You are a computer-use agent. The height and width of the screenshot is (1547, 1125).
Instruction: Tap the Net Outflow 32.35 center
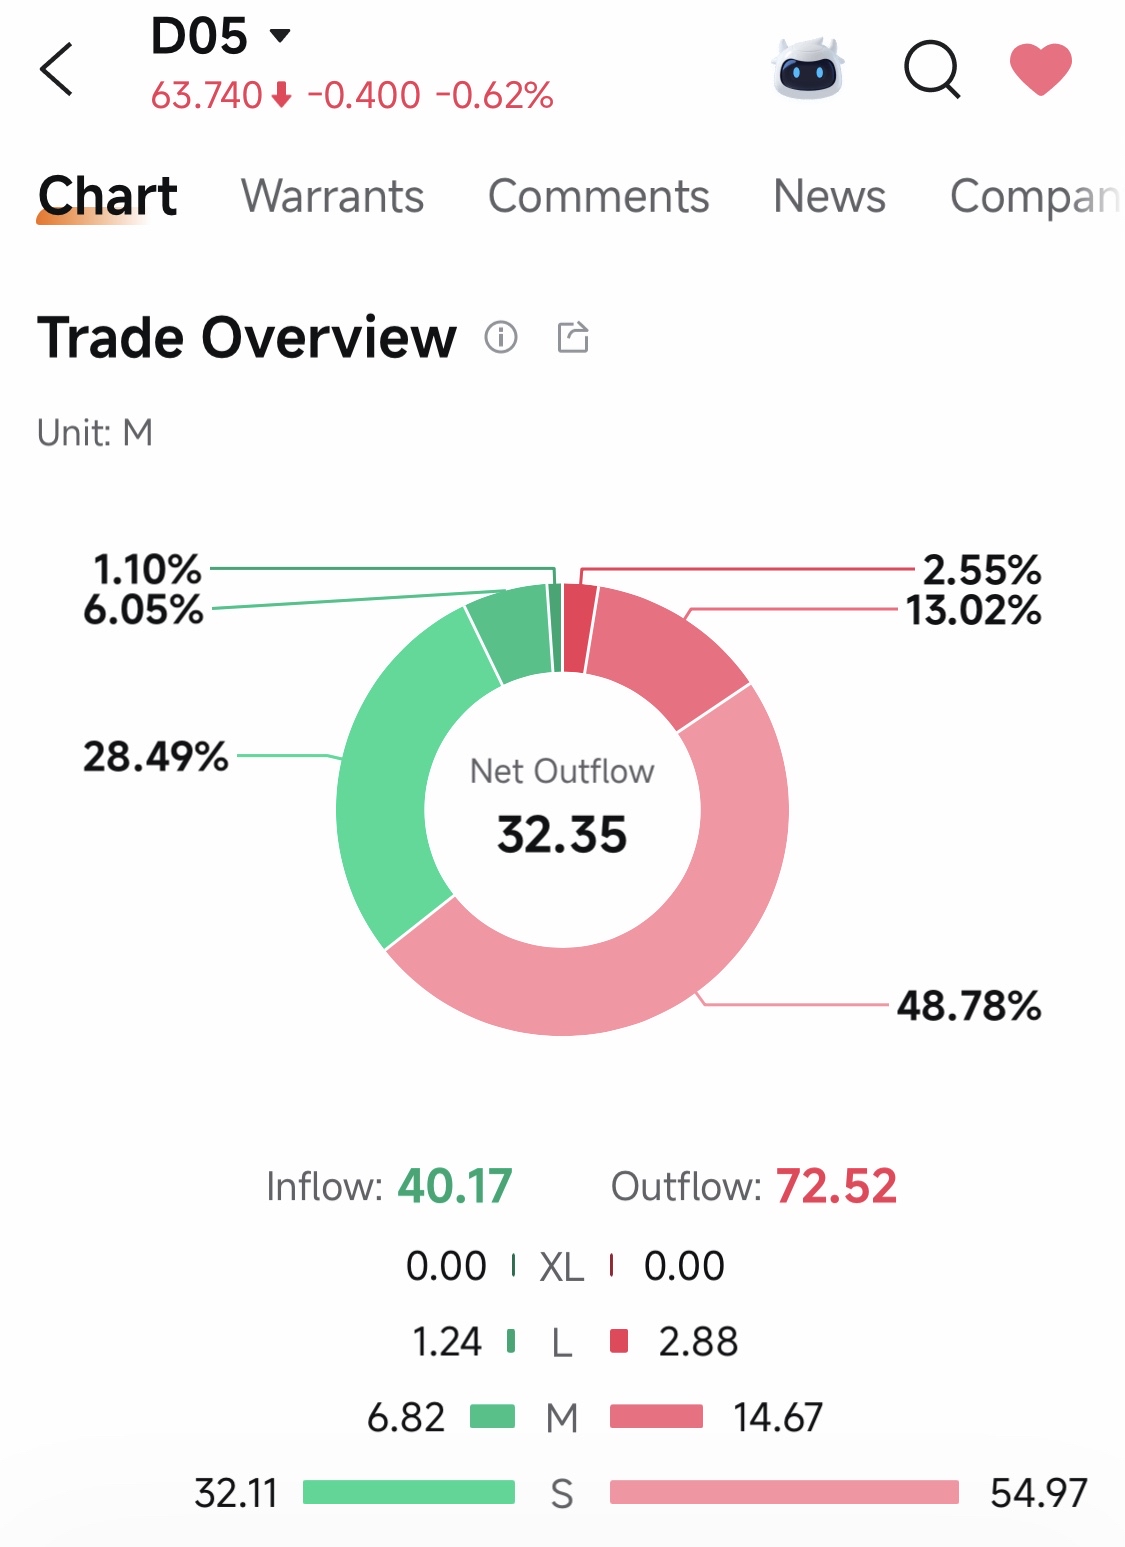562,806
